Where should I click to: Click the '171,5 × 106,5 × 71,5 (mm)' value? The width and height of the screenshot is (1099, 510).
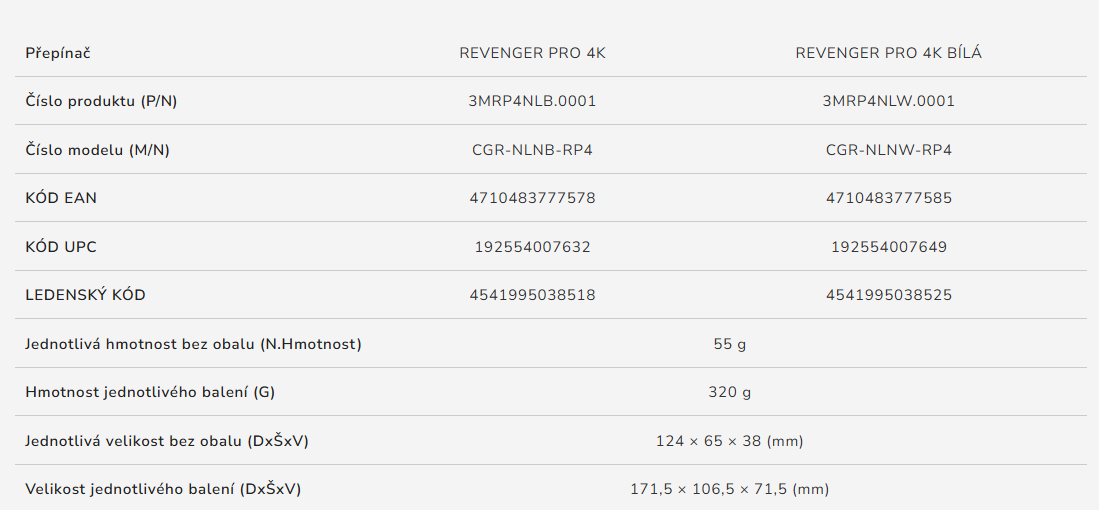click(730, 490)
